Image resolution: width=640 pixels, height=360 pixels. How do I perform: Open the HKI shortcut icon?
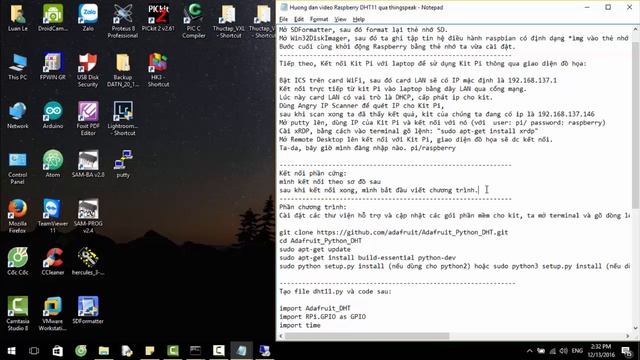pos(158,70)
